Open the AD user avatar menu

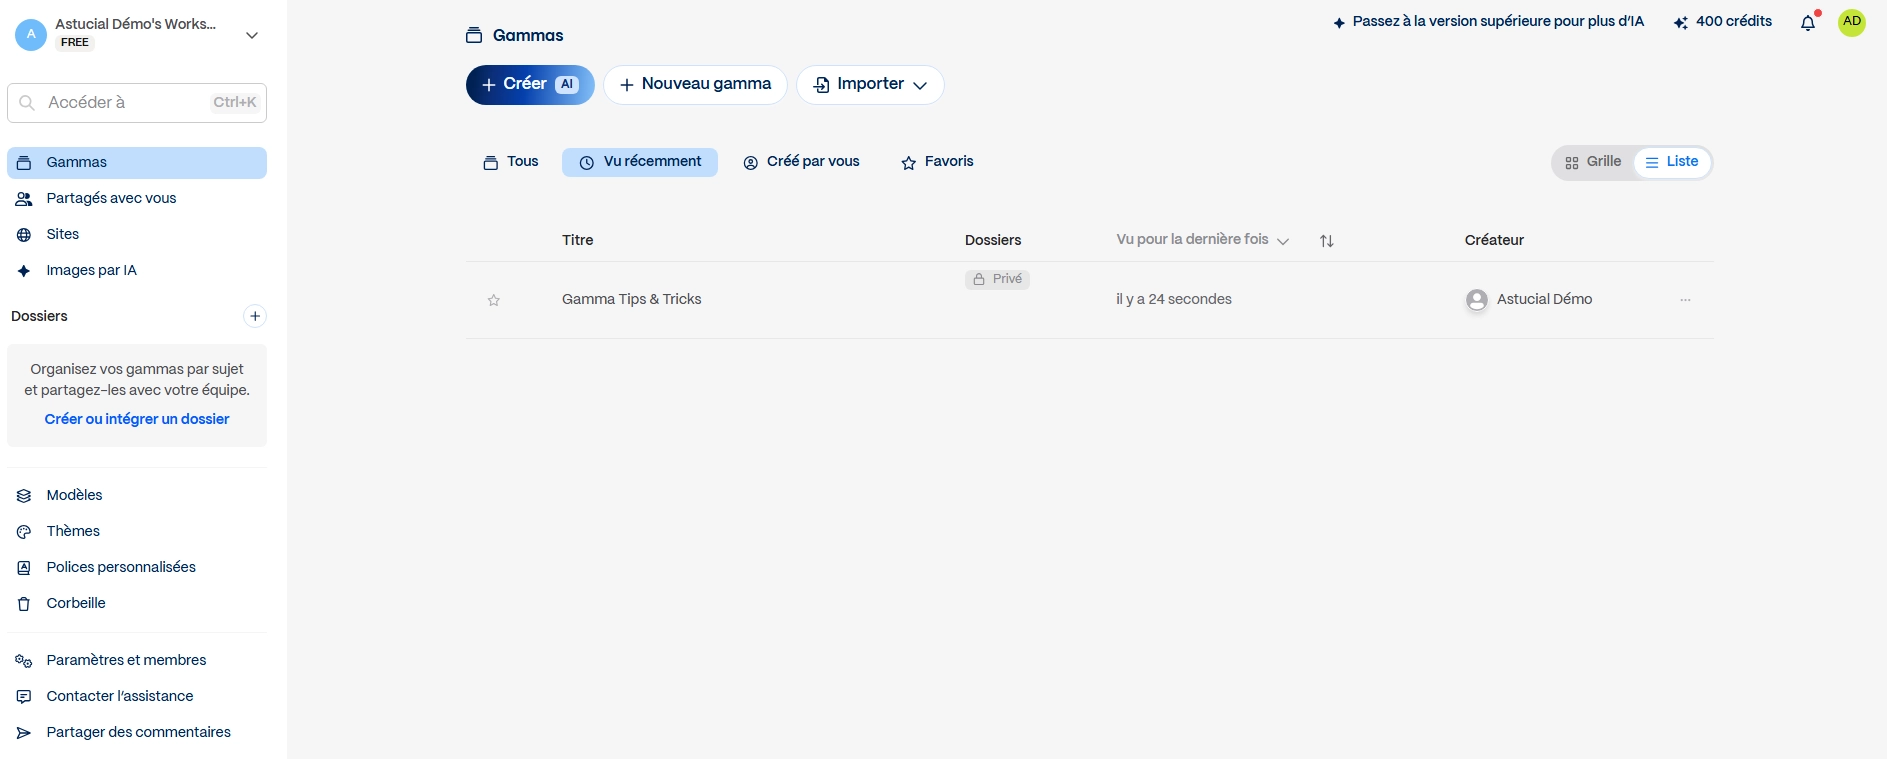tap(1852, 22)
